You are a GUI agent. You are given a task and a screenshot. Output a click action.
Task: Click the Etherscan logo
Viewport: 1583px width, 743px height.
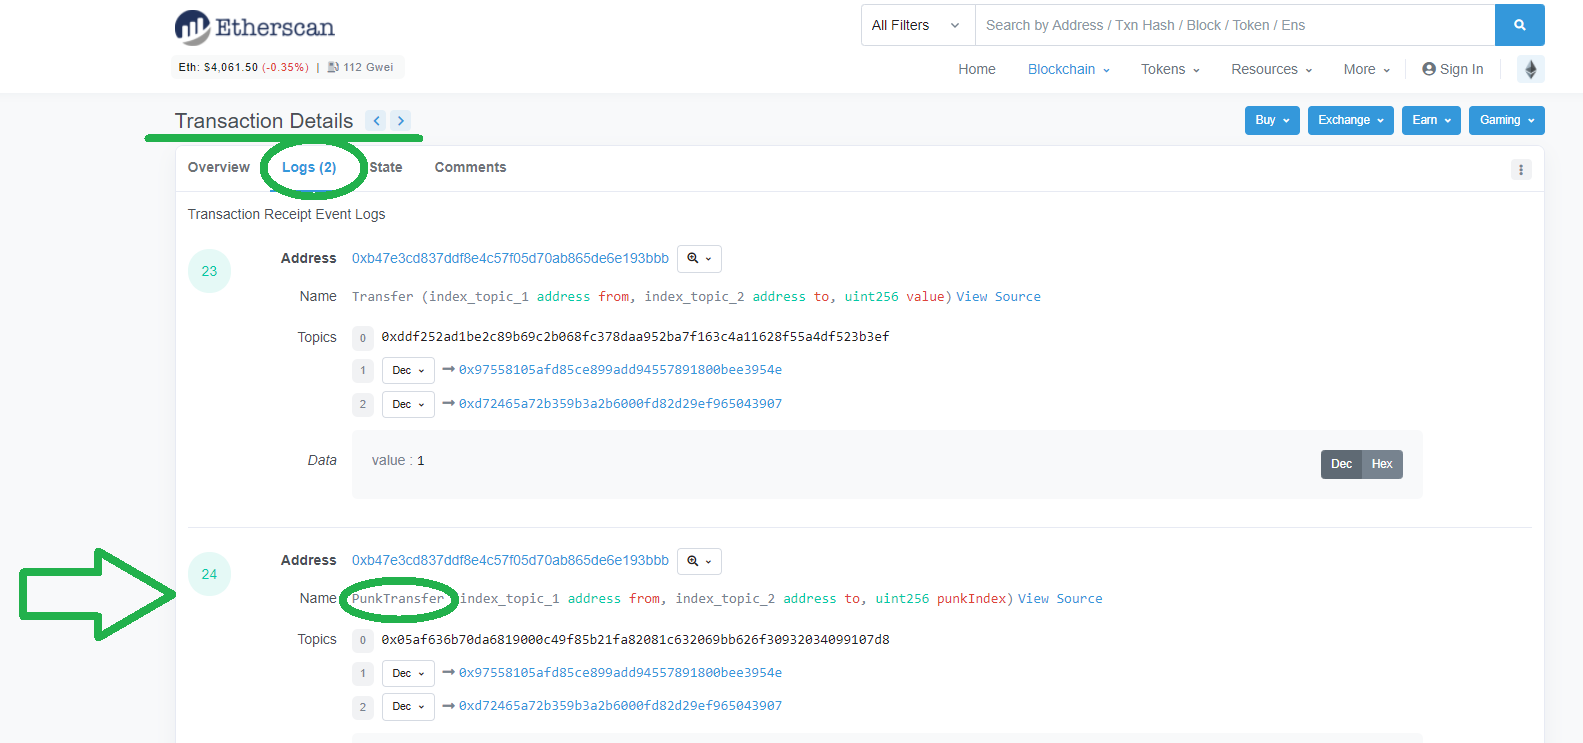[x=255, y=27]
